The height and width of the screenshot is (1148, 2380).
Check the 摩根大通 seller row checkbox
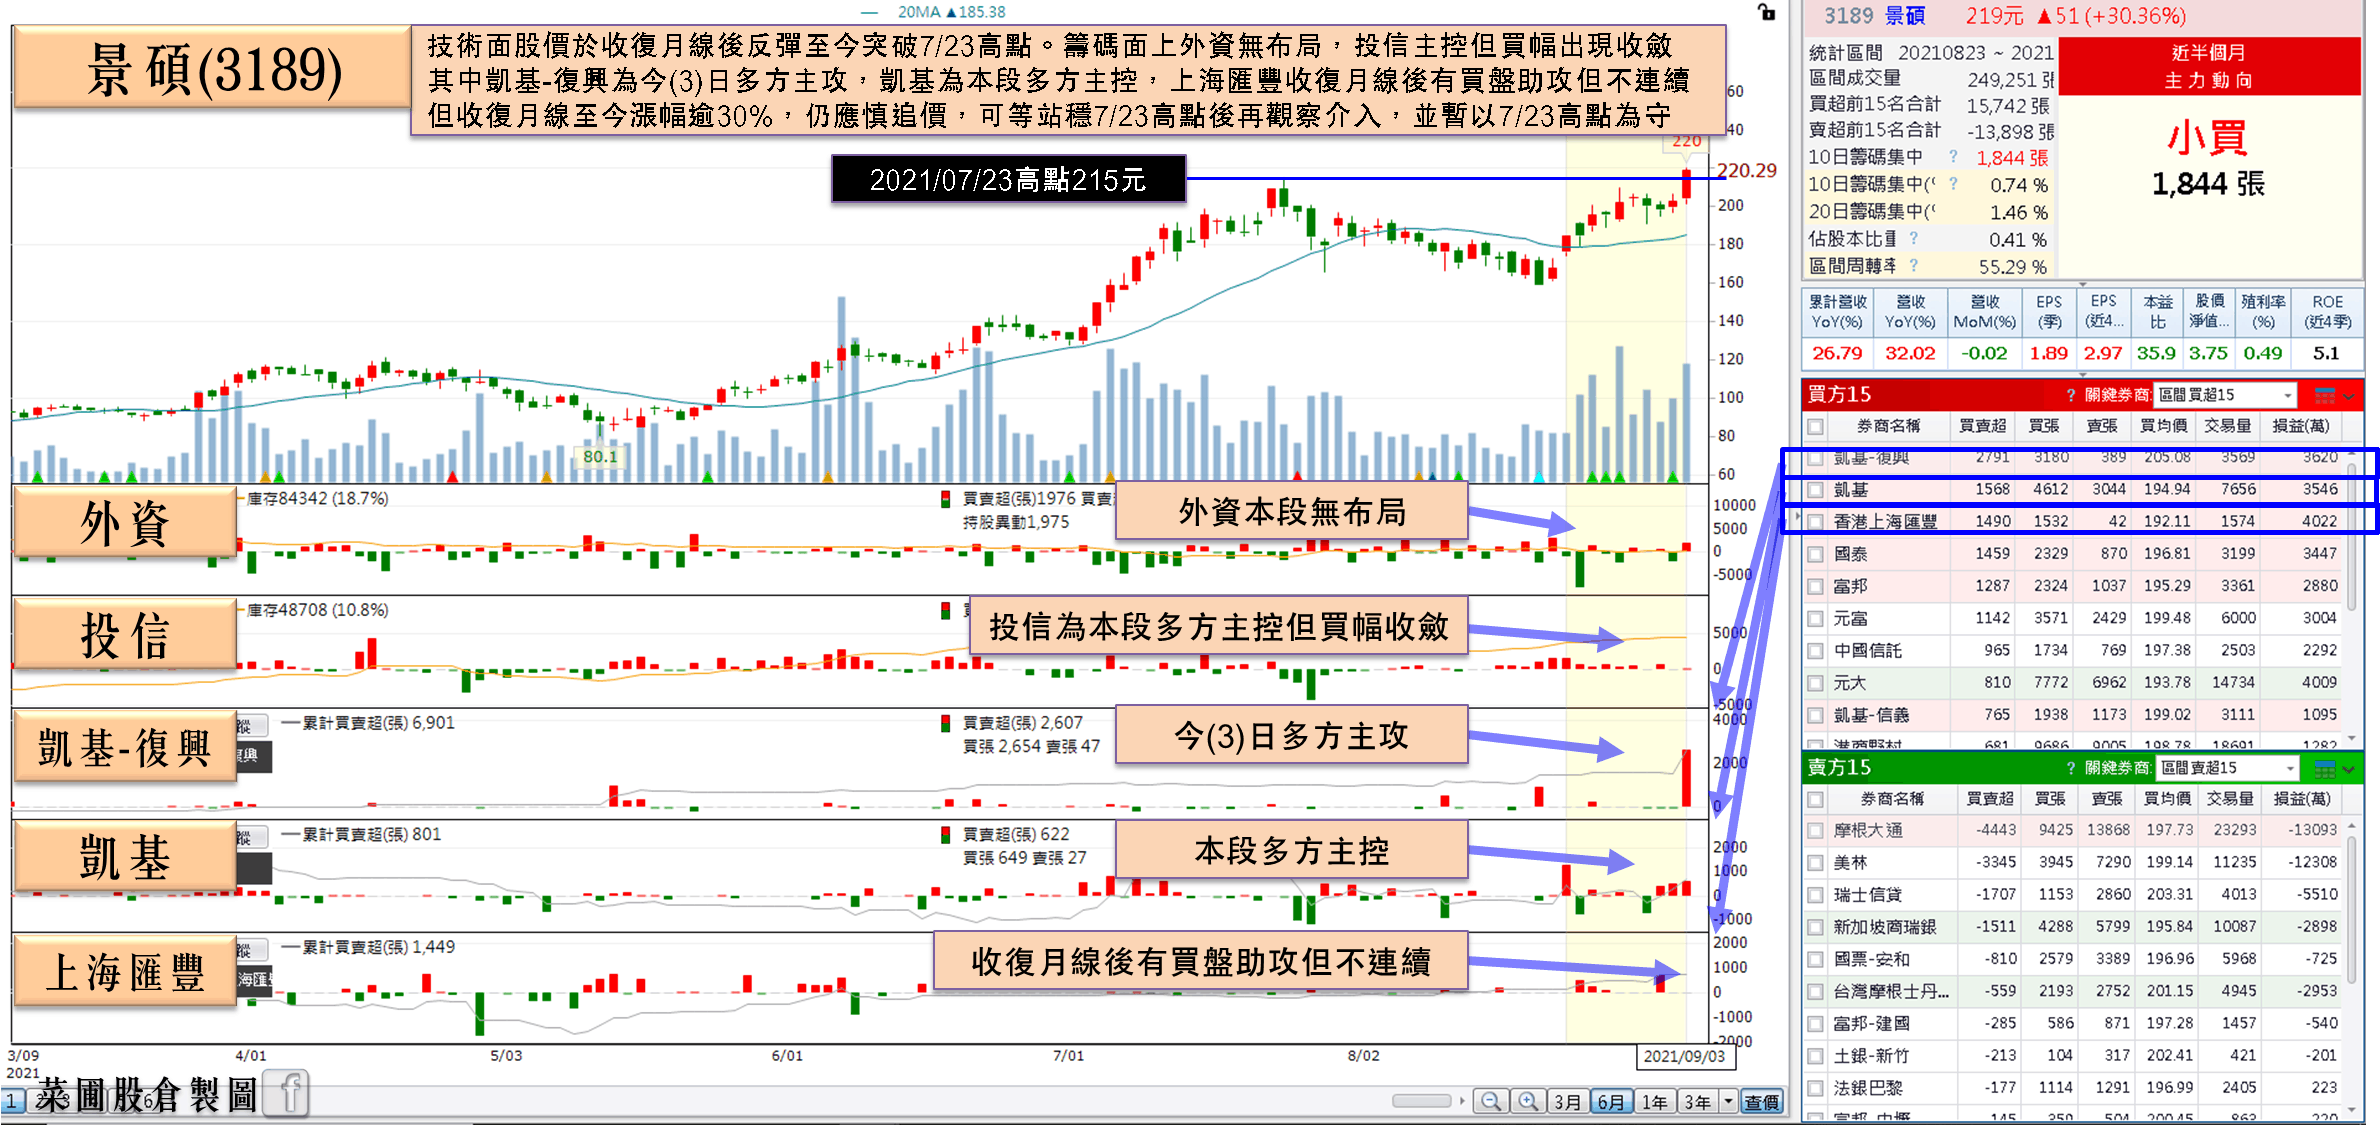tap(1816, 831)
